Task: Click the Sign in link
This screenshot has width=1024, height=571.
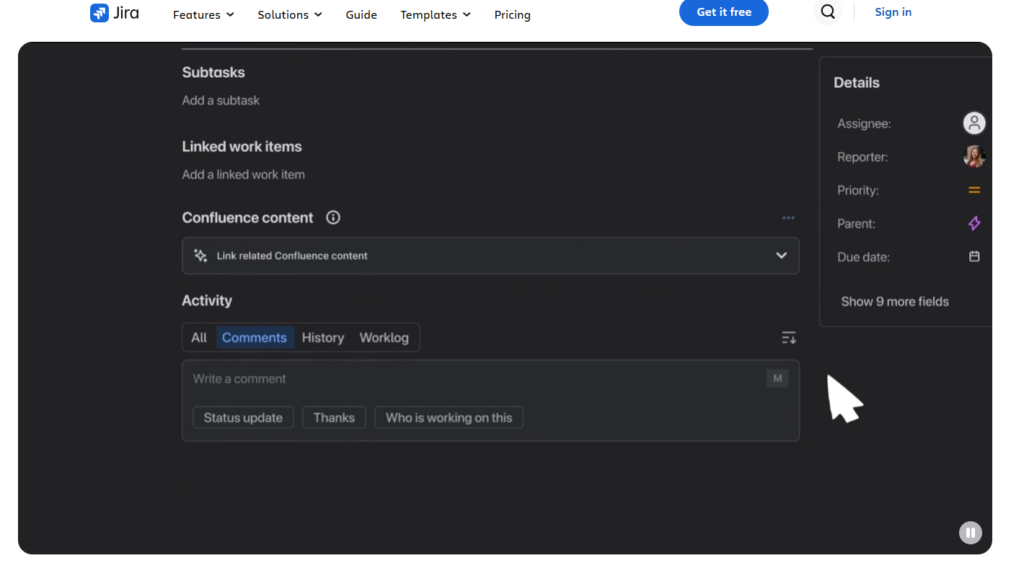Action: pyautogui.click(x=893, y=12)
